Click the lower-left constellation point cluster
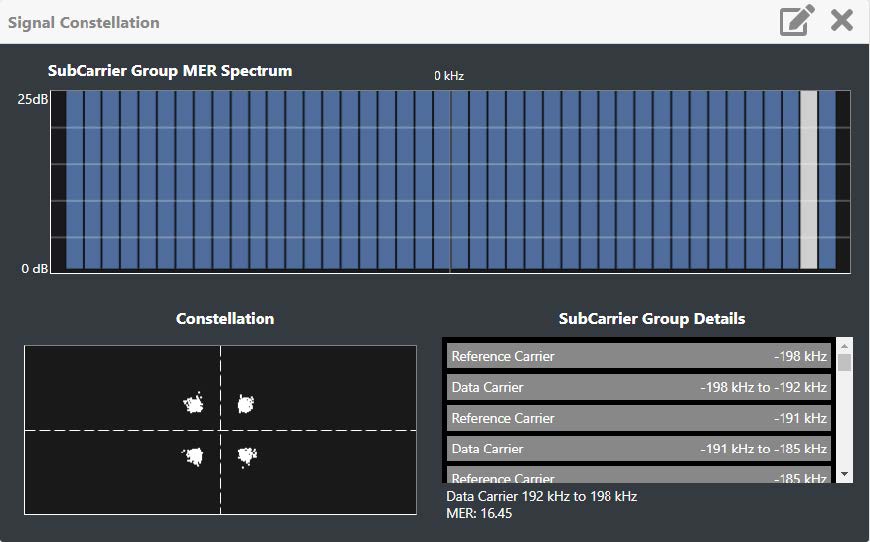Viewport: 870px width, 542px height. tap(194, 457)
